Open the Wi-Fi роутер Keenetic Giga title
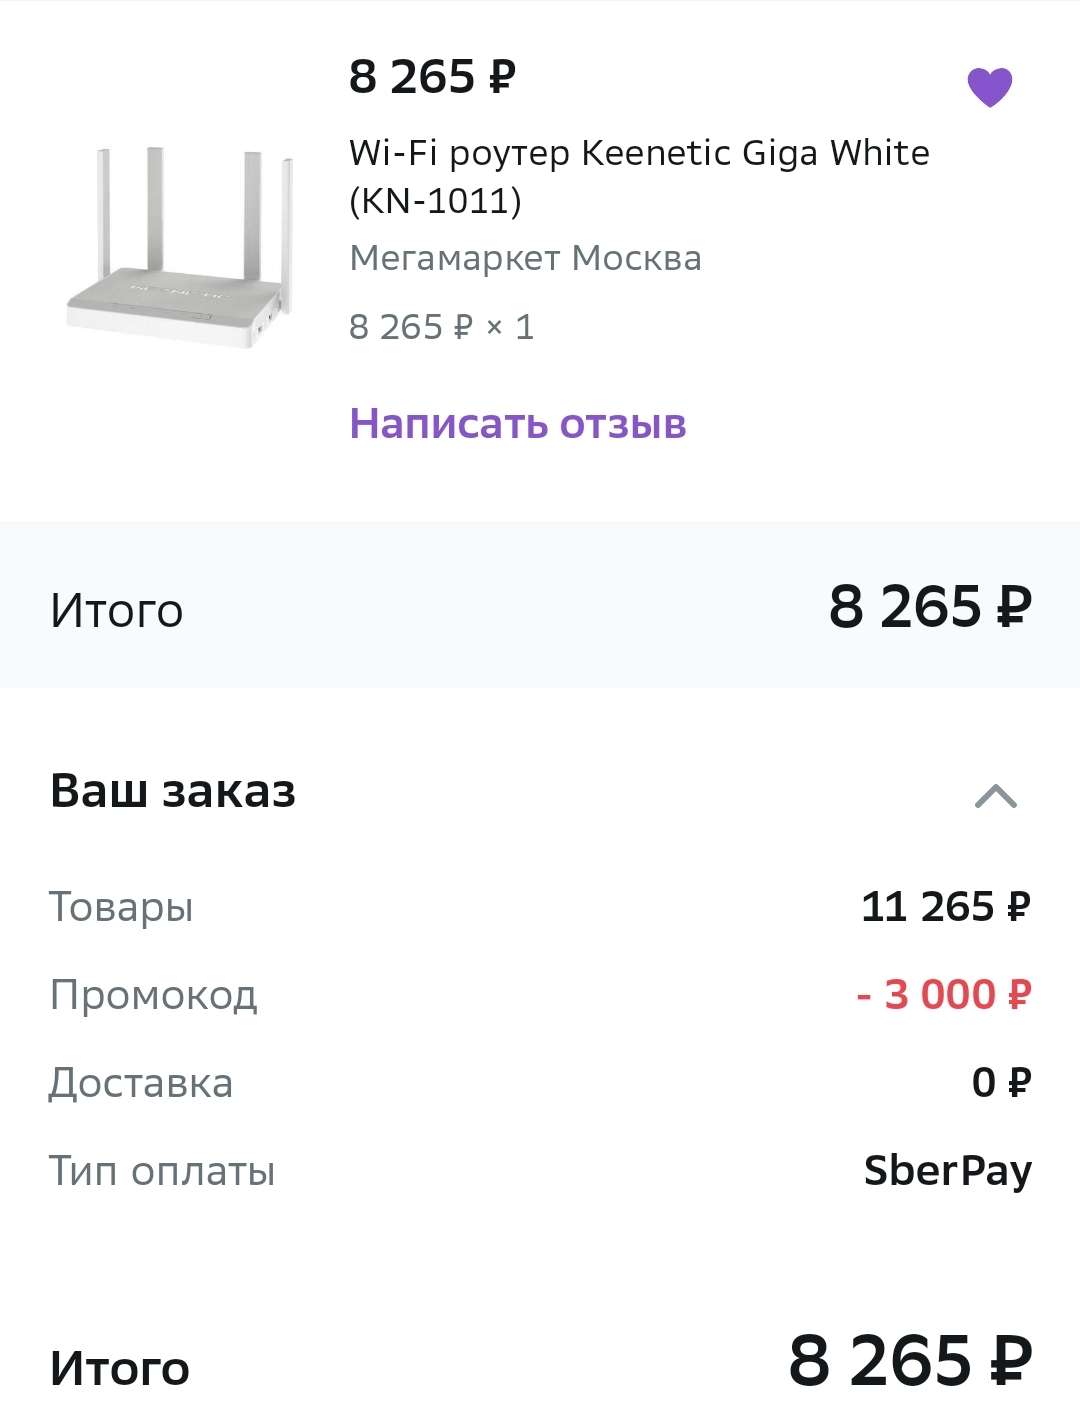 click(x=638, y=176)
